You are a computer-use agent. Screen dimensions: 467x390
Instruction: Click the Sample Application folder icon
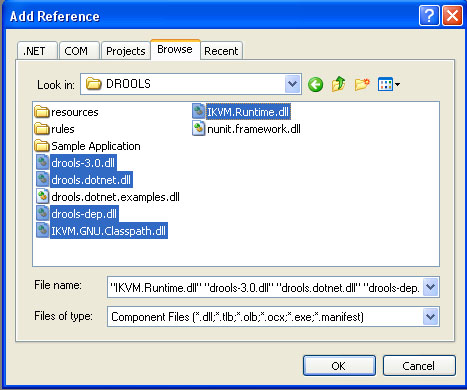(42, 146)
